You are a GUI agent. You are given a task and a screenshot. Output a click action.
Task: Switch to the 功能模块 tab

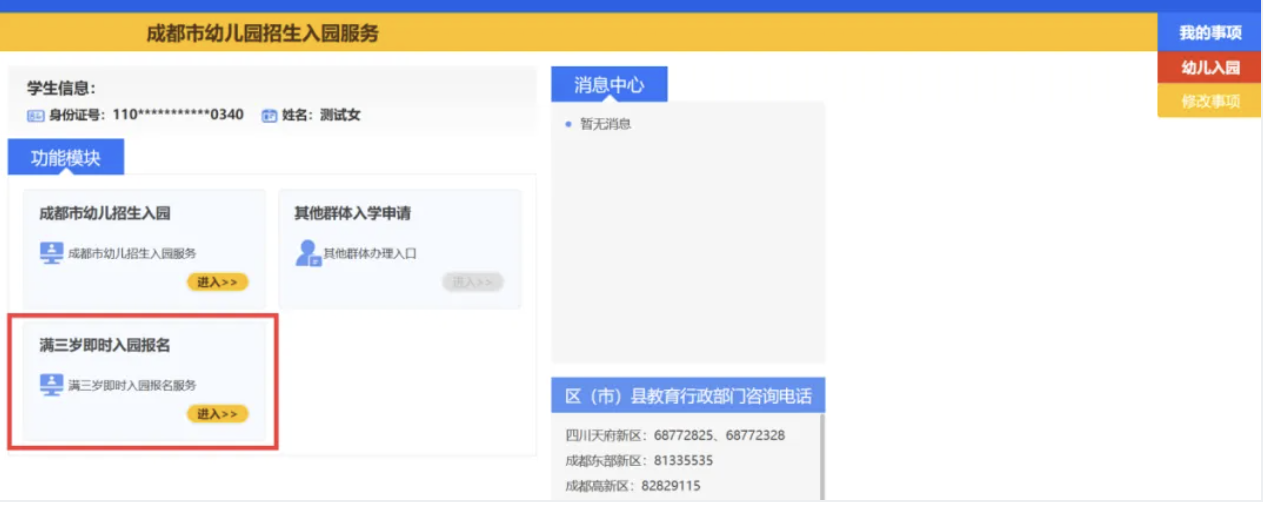(66, 158)
